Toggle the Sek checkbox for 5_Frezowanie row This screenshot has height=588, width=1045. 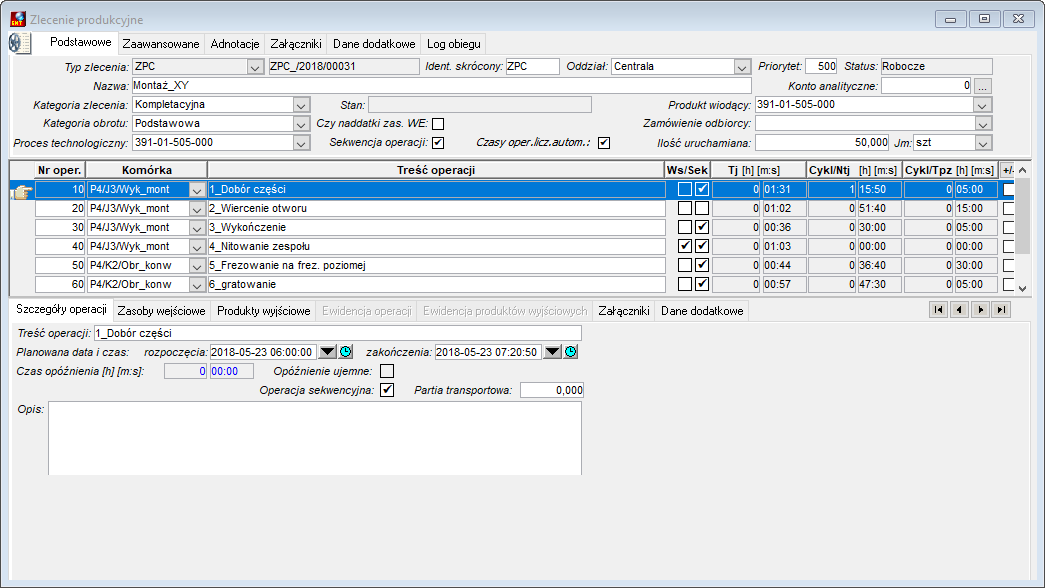point(702,265)
